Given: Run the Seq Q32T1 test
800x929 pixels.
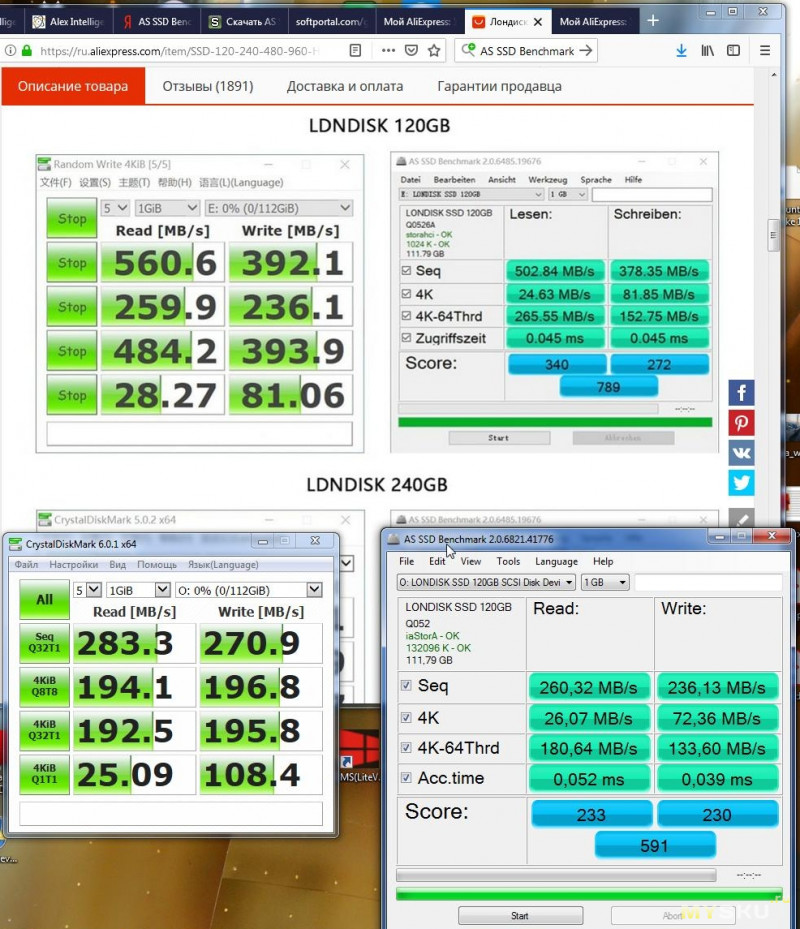Looking at the screenshot, I should [44, 643].
